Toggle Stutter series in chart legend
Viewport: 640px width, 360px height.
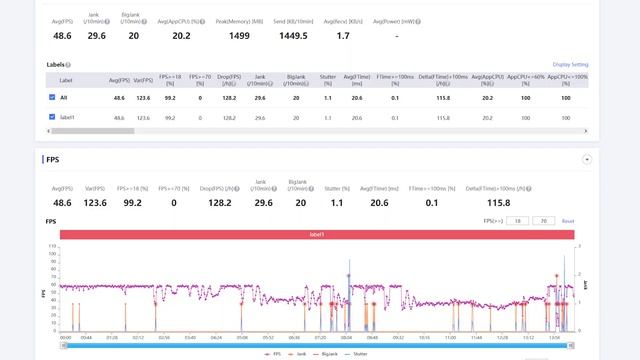point(356,354)
